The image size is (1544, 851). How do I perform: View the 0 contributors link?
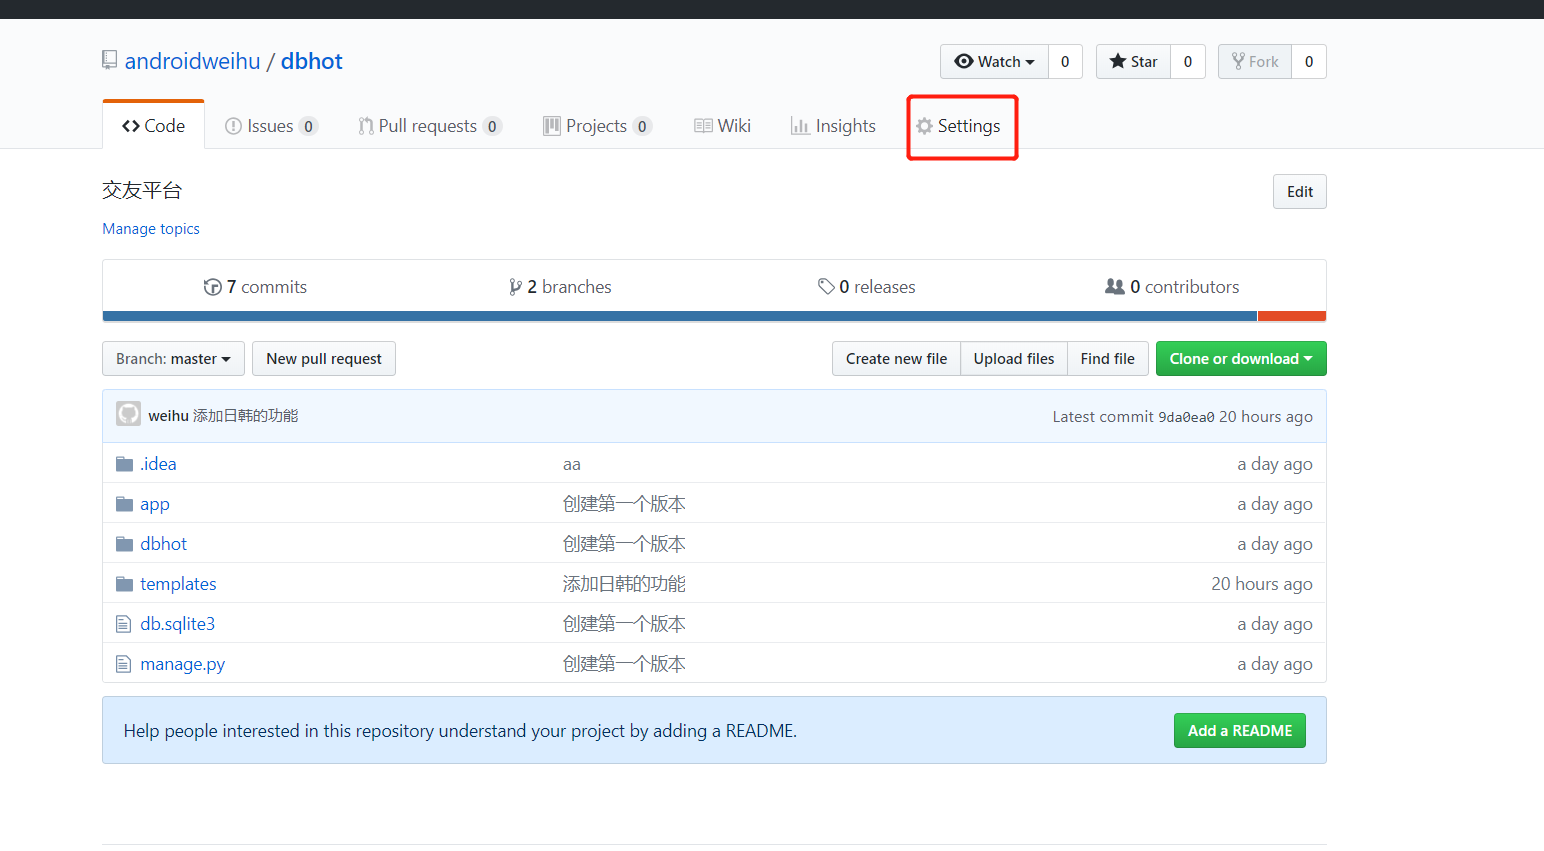click(x=1172, y=287)
